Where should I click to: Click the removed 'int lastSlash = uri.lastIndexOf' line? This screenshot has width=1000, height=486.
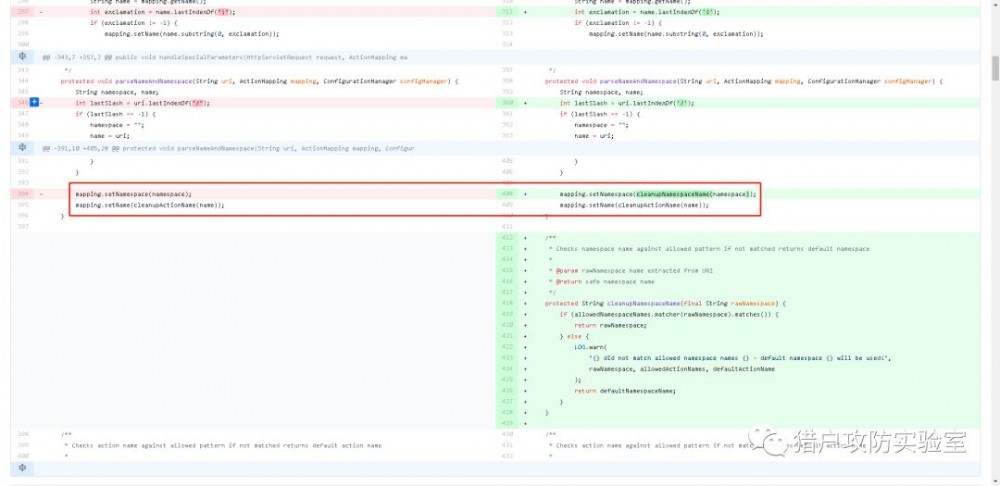143,103
